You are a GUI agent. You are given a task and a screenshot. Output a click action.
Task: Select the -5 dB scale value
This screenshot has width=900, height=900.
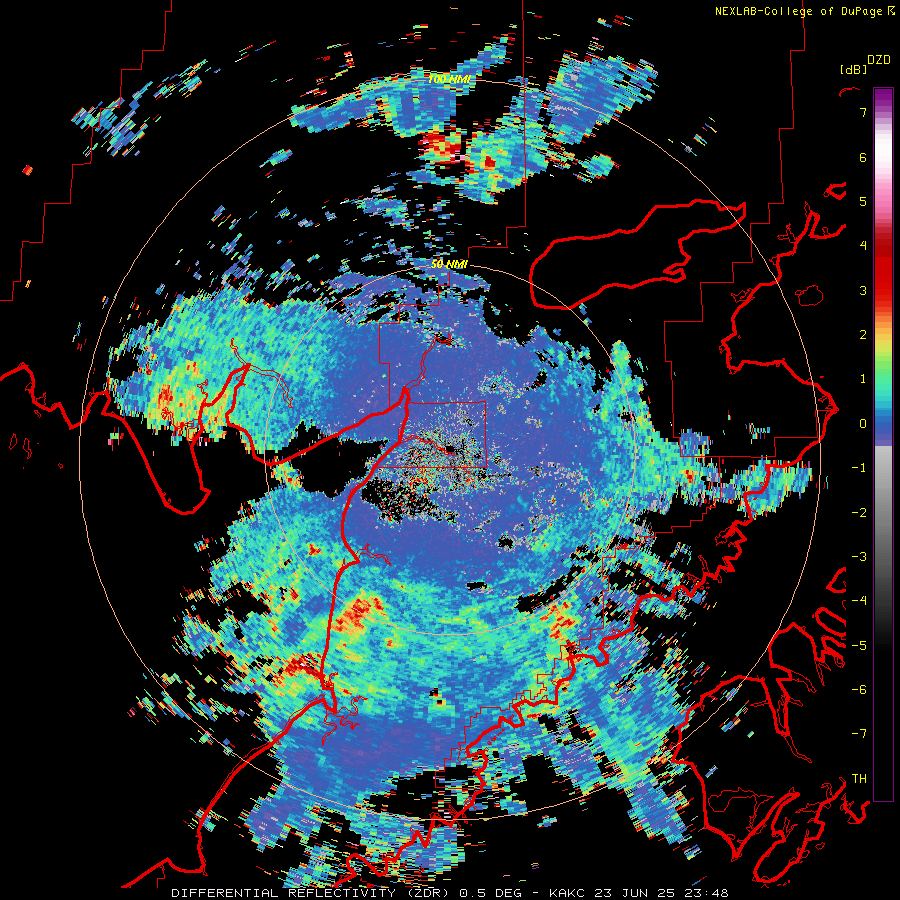click(859, 646)
